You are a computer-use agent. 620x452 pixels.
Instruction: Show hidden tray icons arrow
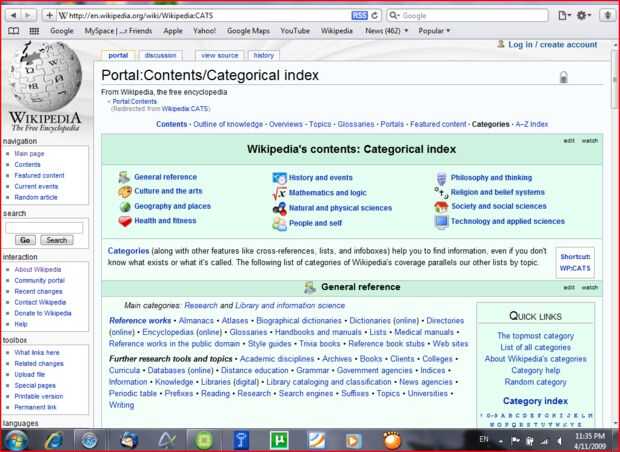click(x=501, y=441)
